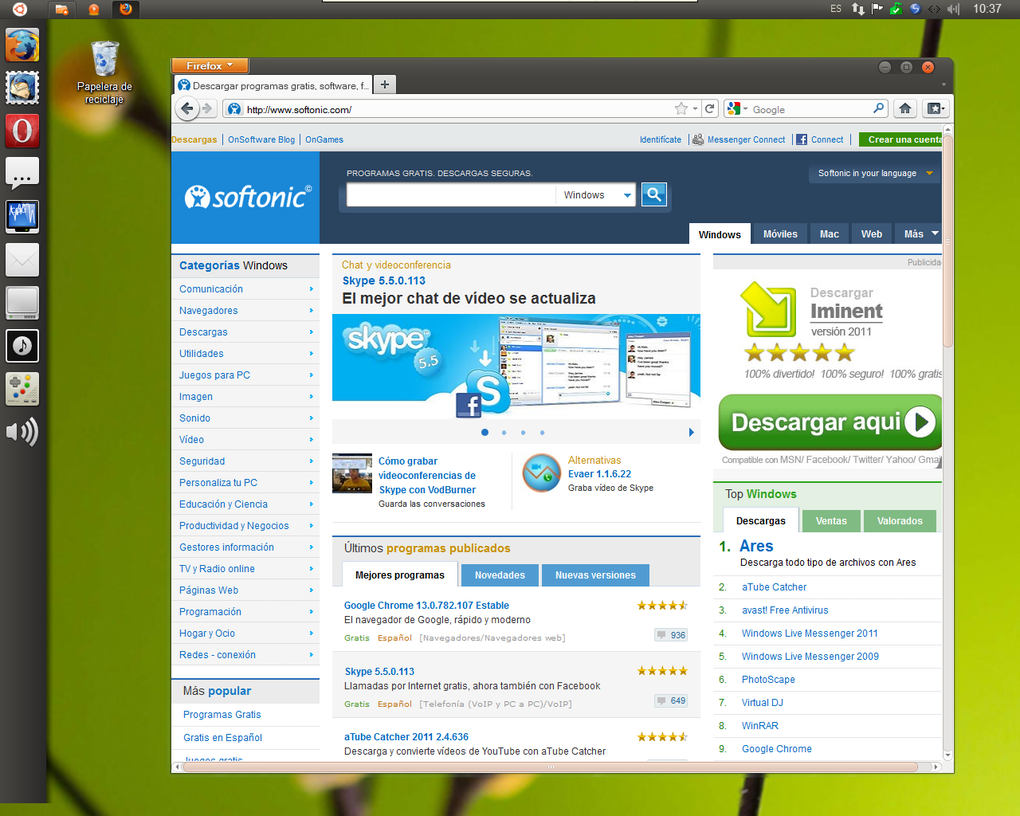This screenshot has width=1020, height=816.
Task: Click the blue magnifier search button on Softonic
Action: coord(654,194)
